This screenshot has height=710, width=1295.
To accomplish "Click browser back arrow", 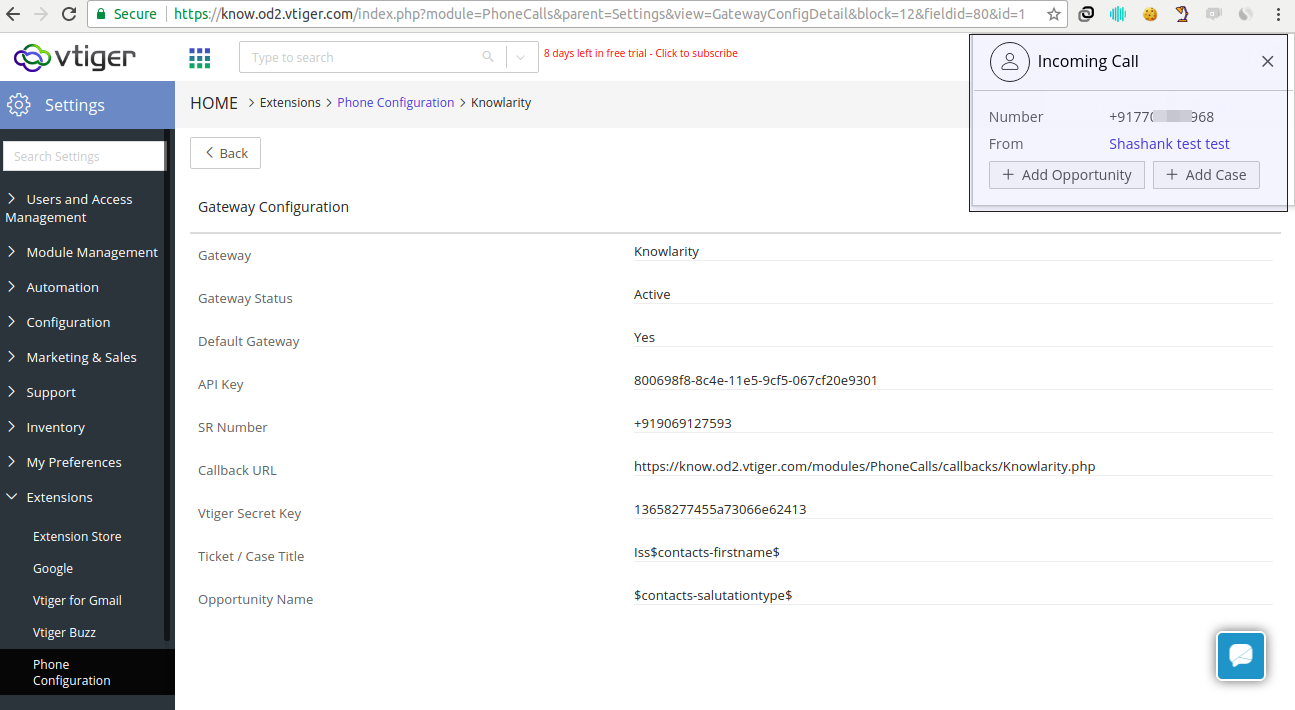I will pyautogui.click(x=14, y=14).
